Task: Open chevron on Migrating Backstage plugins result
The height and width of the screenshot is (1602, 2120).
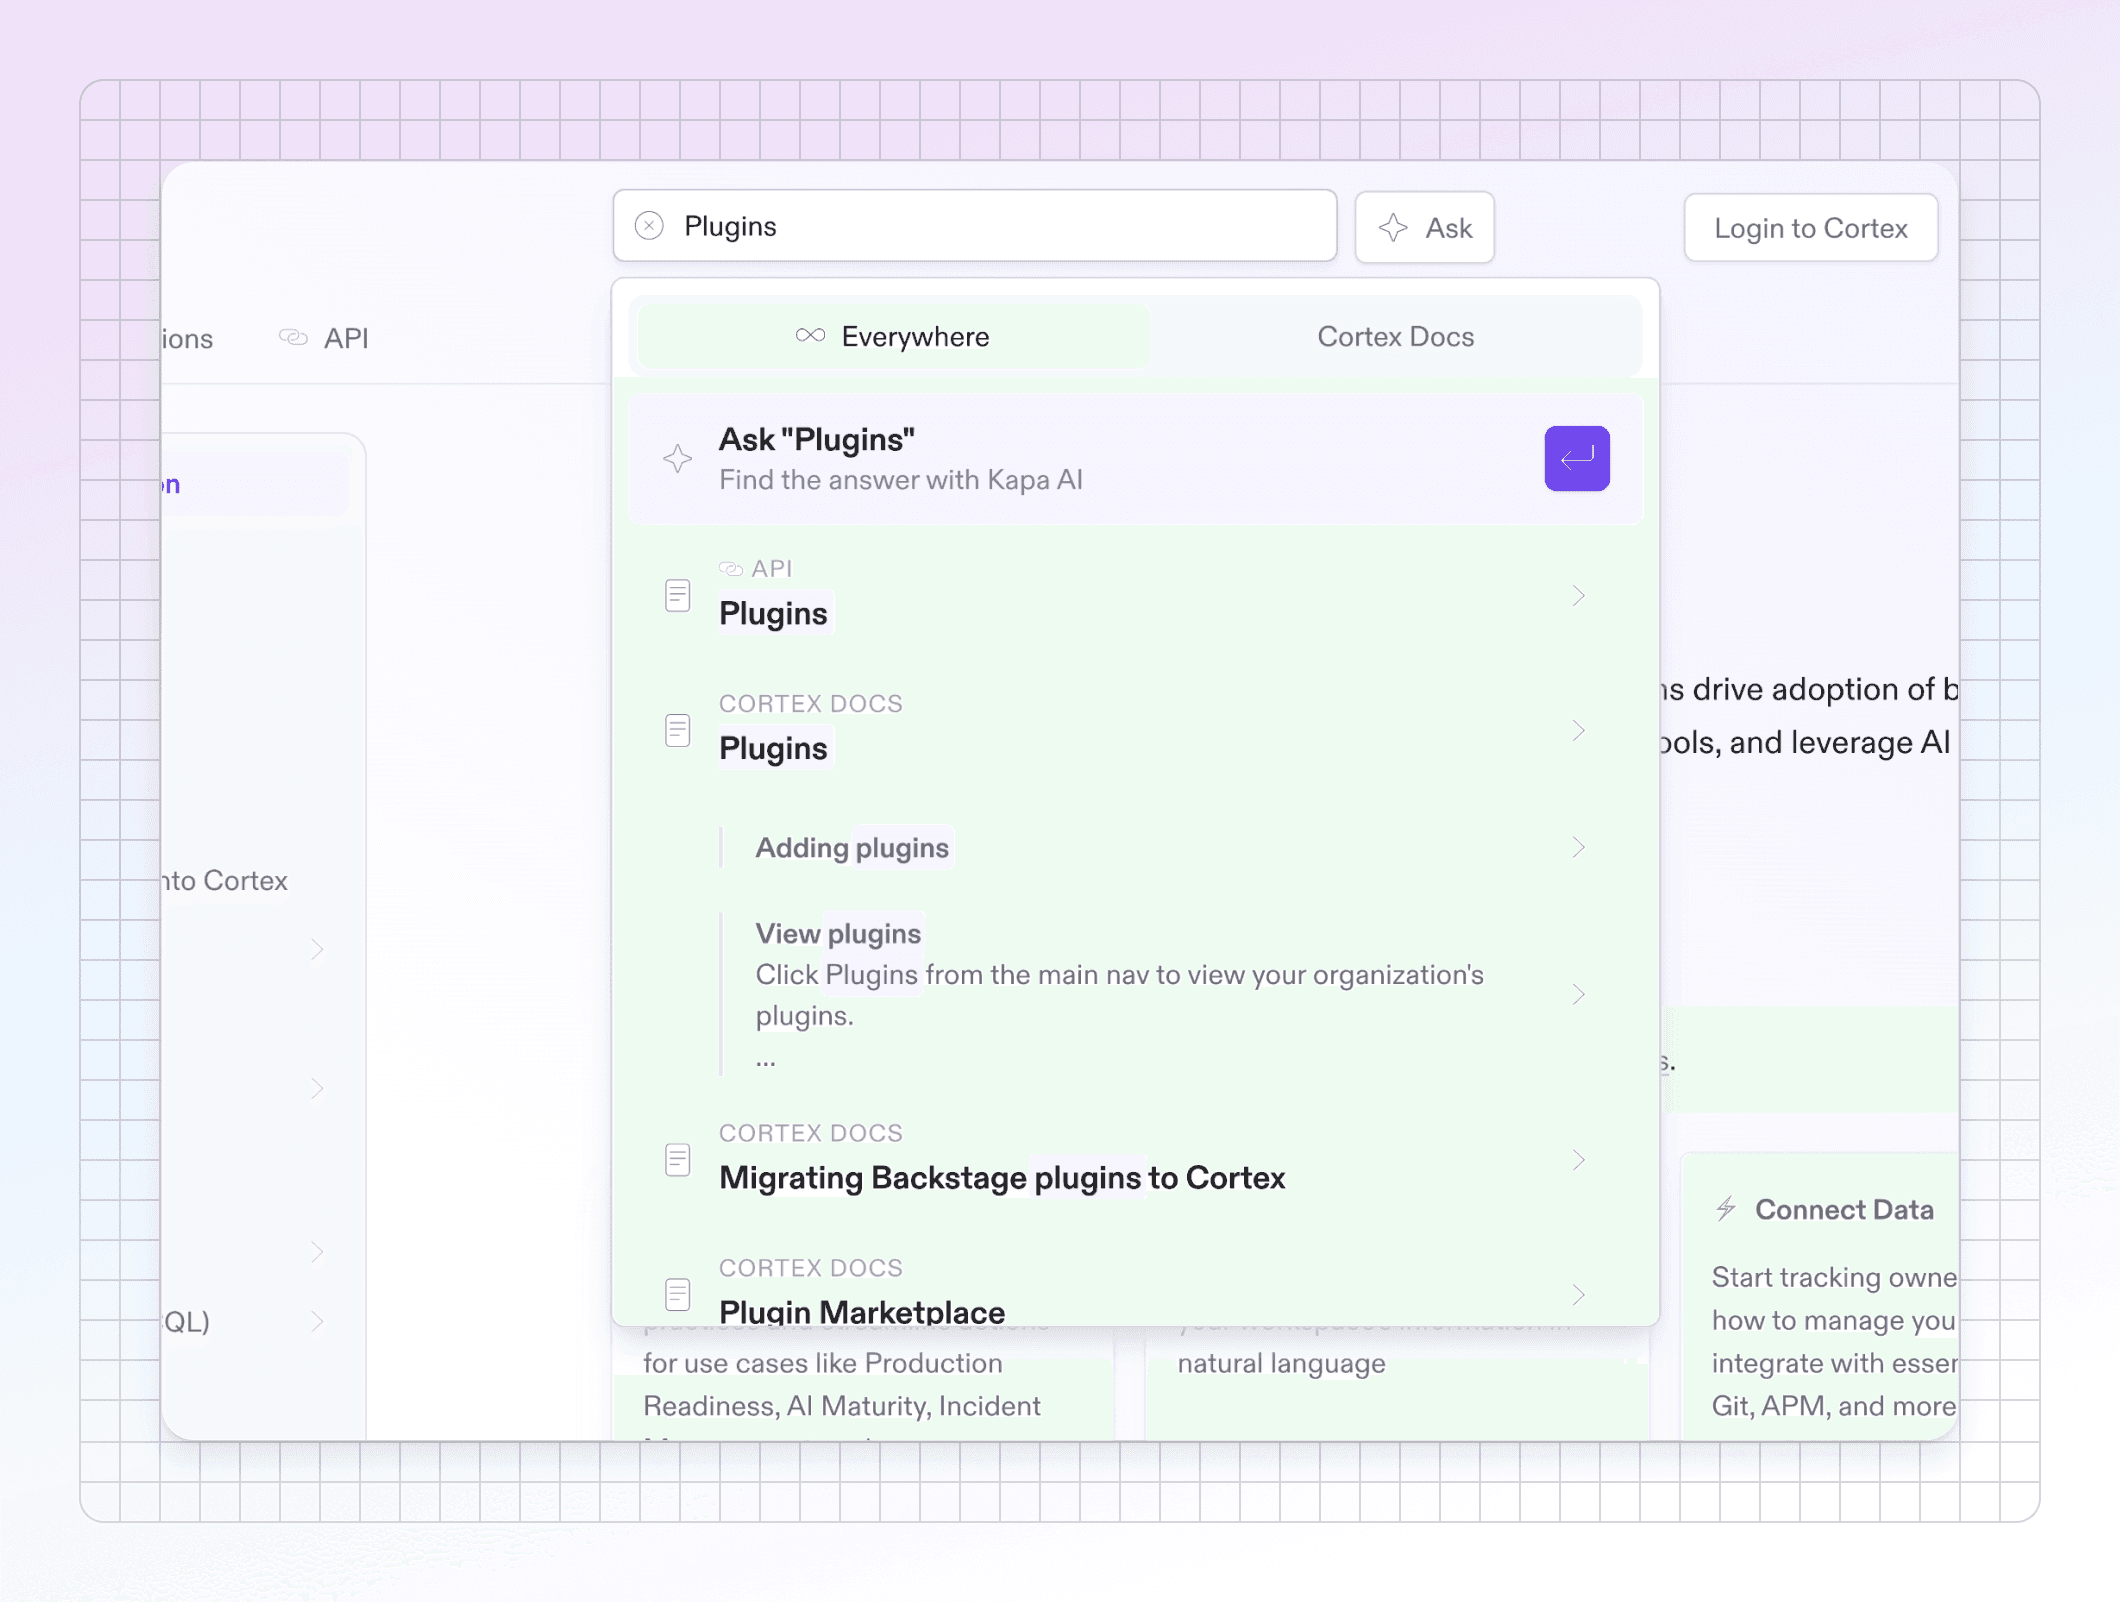Action: click(x=1578, y=1160)
